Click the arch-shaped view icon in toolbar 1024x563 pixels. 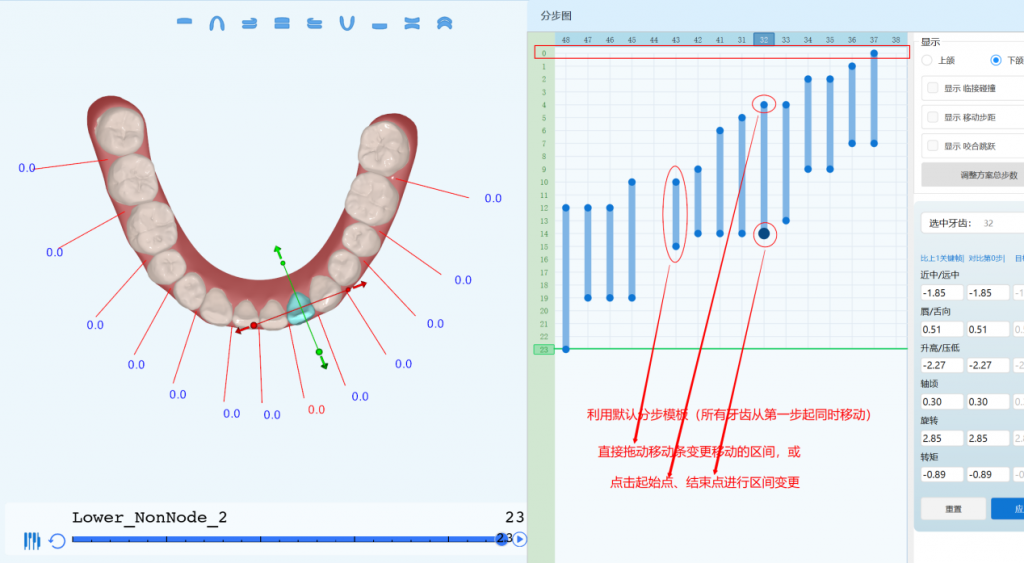tap(216, 23)
